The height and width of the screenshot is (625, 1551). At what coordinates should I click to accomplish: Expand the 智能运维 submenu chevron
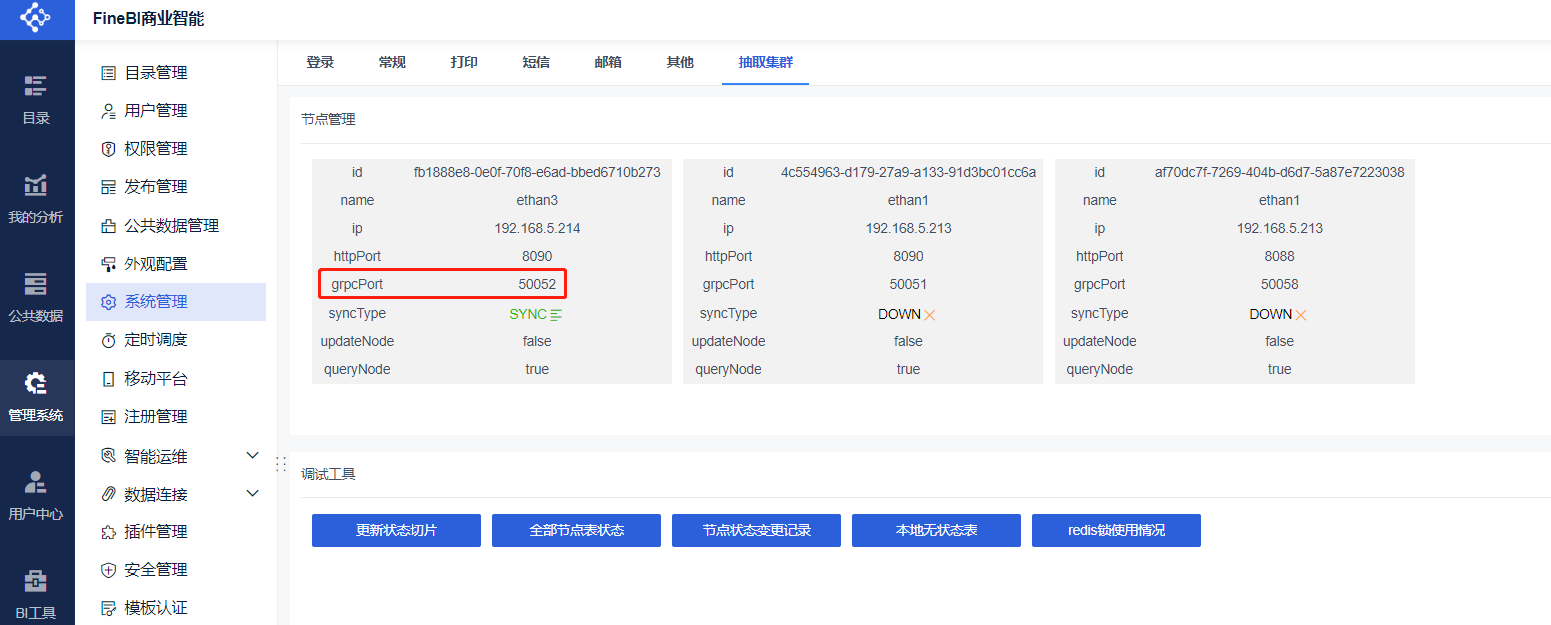click(x=253, y=456)
